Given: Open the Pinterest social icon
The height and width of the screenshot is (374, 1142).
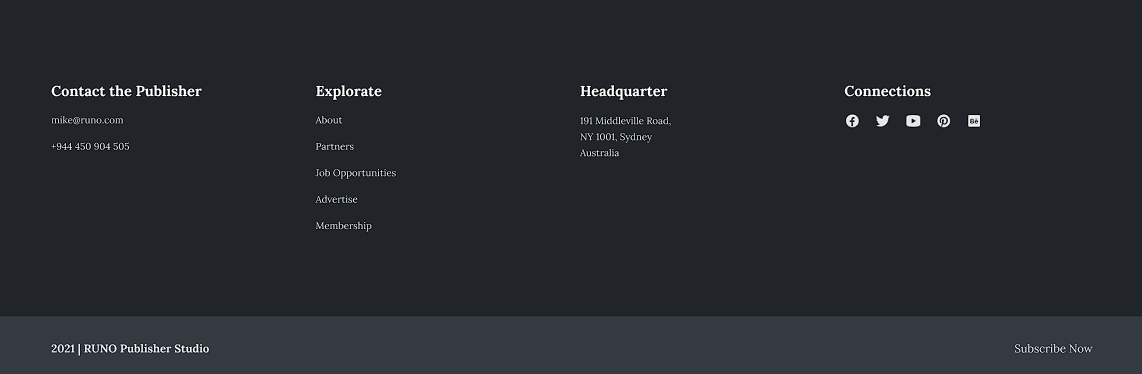Looking at the screenshot, I should point(943,121).
